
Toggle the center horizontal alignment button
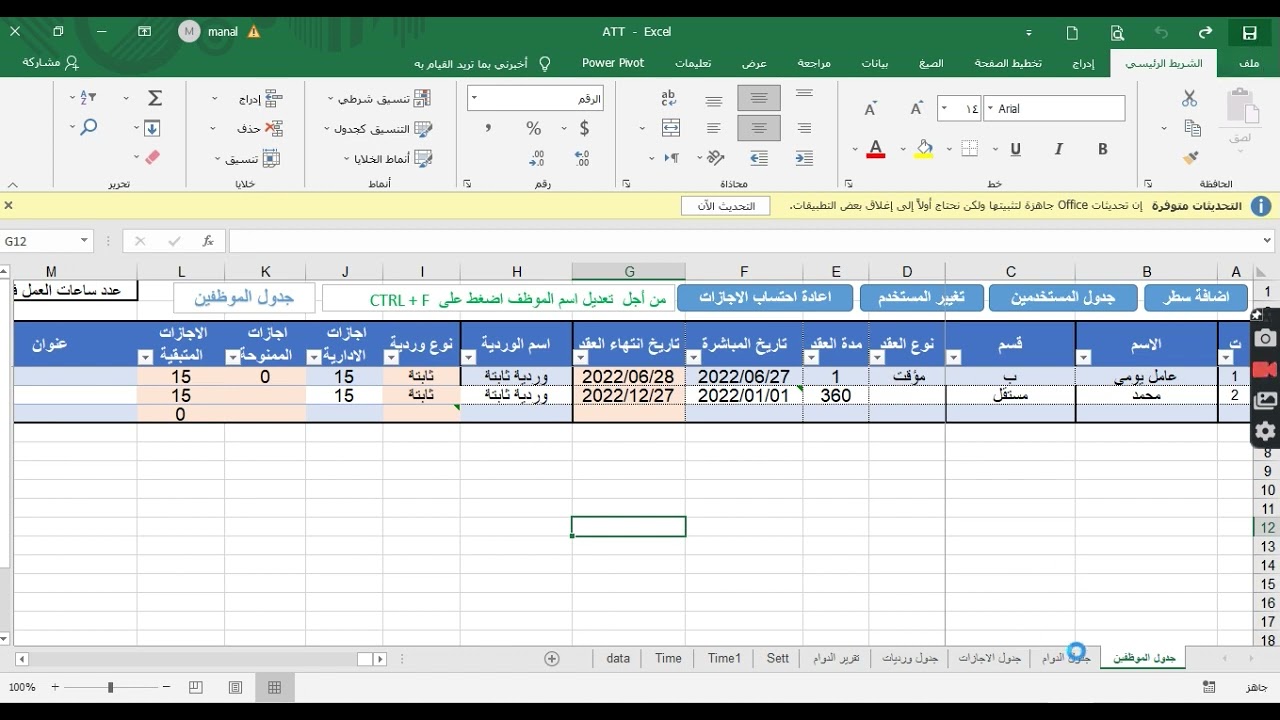coord(759,128)
